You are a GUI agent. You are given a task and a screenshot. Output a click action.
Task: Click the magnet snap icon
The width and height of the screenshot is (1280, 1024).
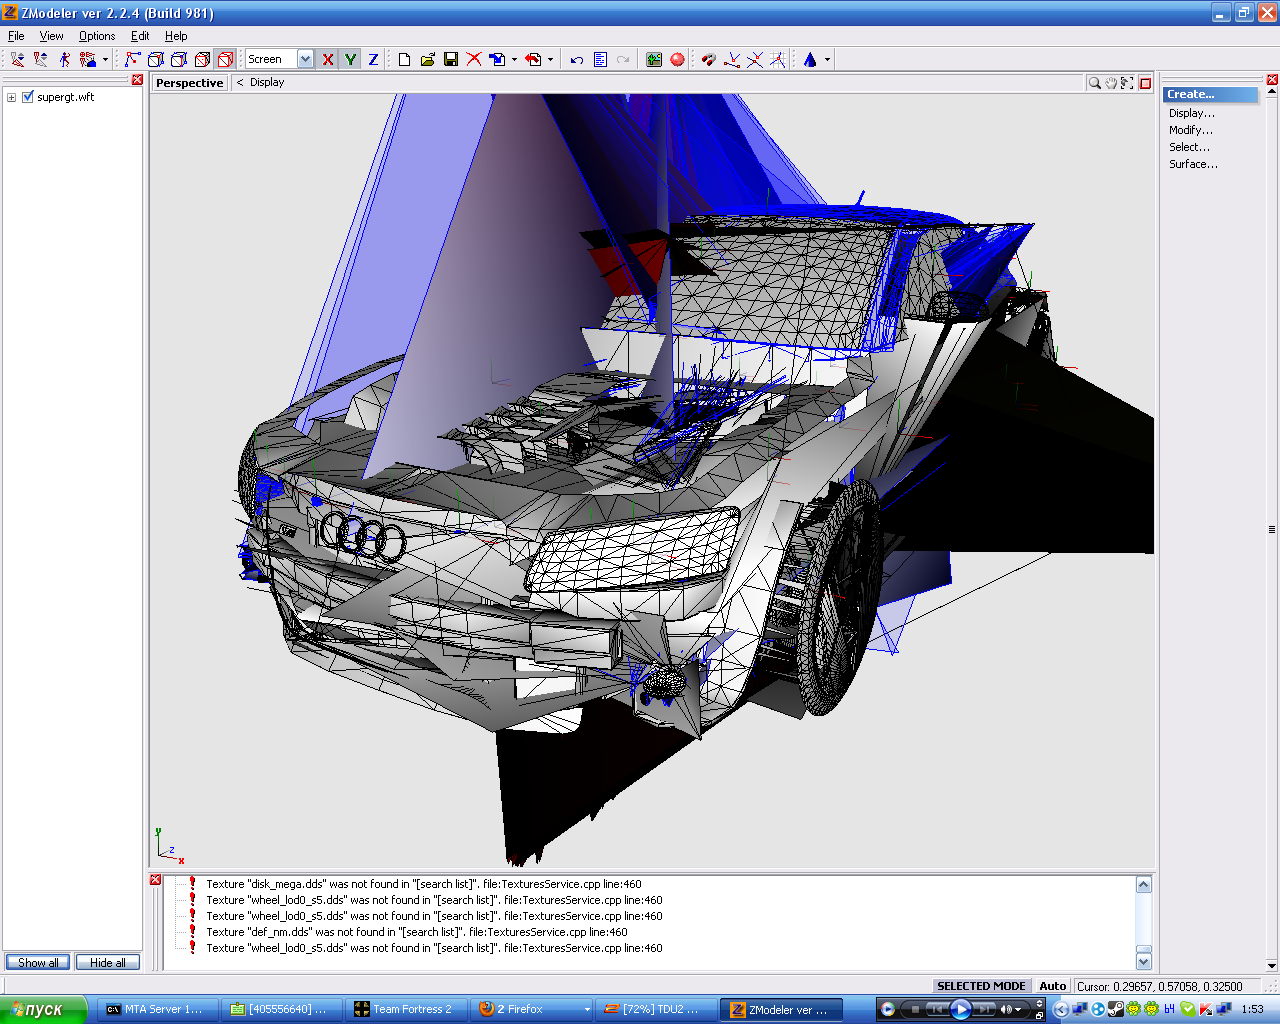coord(709,59)
